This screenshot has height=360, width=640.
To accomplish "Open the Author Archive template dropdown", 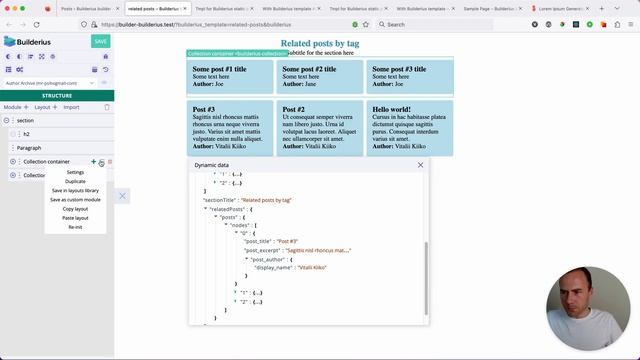I will (49, 83).
